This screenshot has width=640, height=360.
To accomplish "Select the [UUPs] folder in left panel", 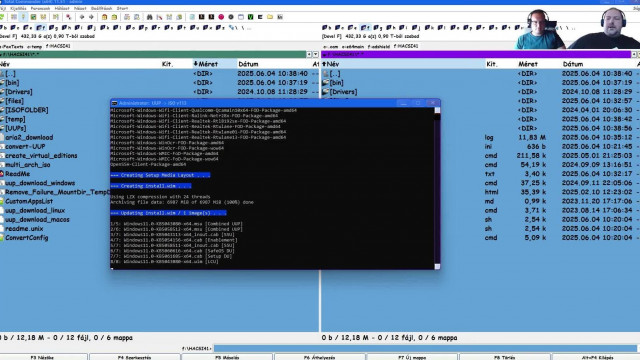I will [16, 128].
